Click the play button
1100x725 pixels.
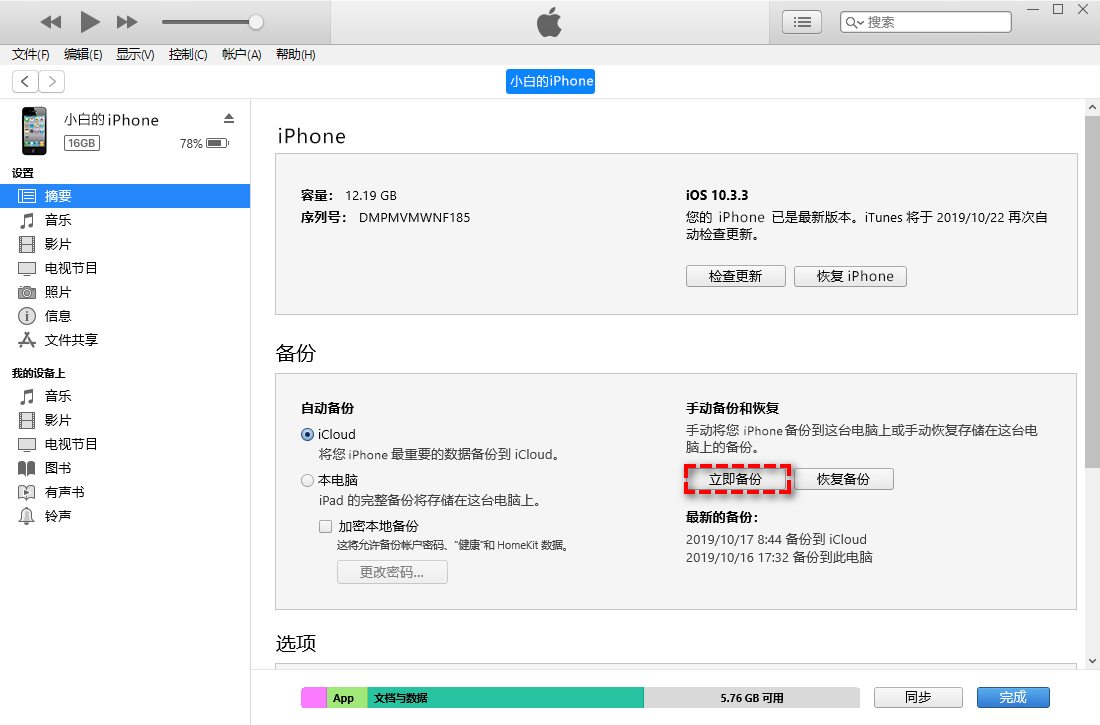coord(90,22)
